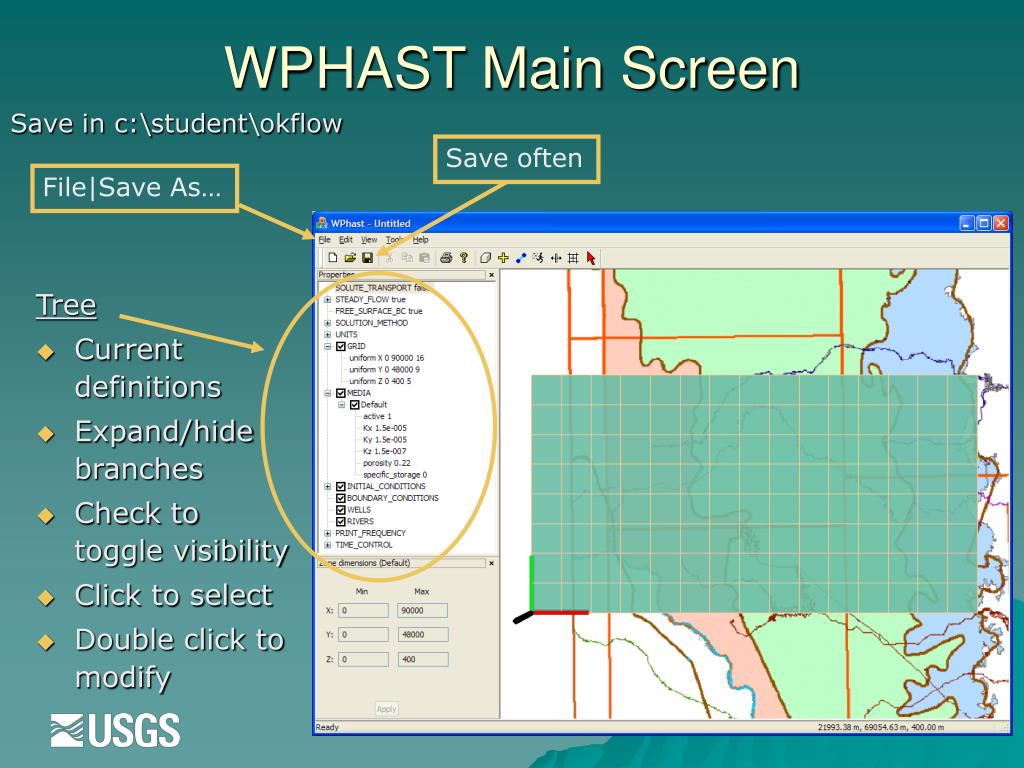1024x768 pixels.
Task: Hide RIVERS using its checkbox
Action: coord(341,522)
